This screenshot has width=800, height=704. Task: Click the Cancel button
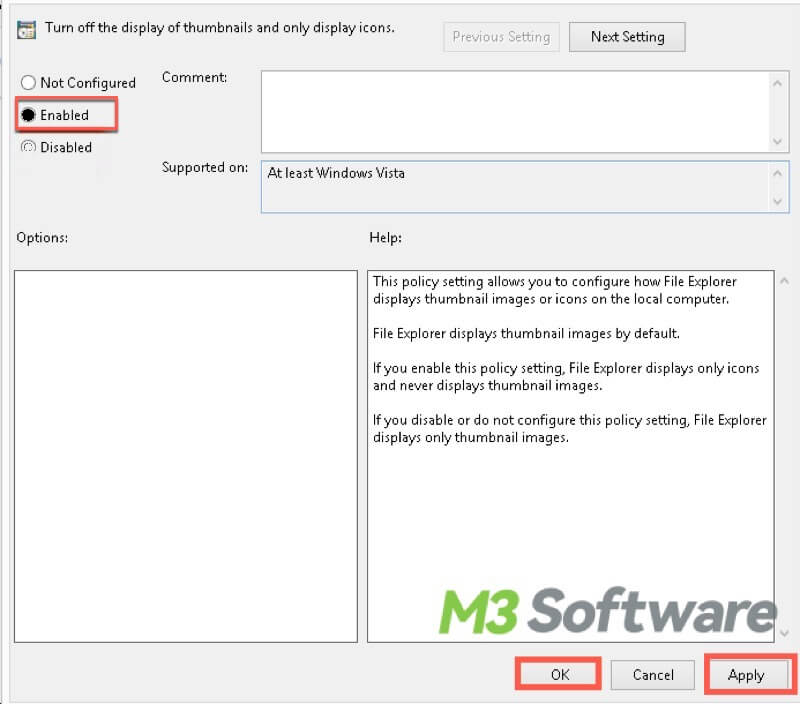click(x=653, y=675)
